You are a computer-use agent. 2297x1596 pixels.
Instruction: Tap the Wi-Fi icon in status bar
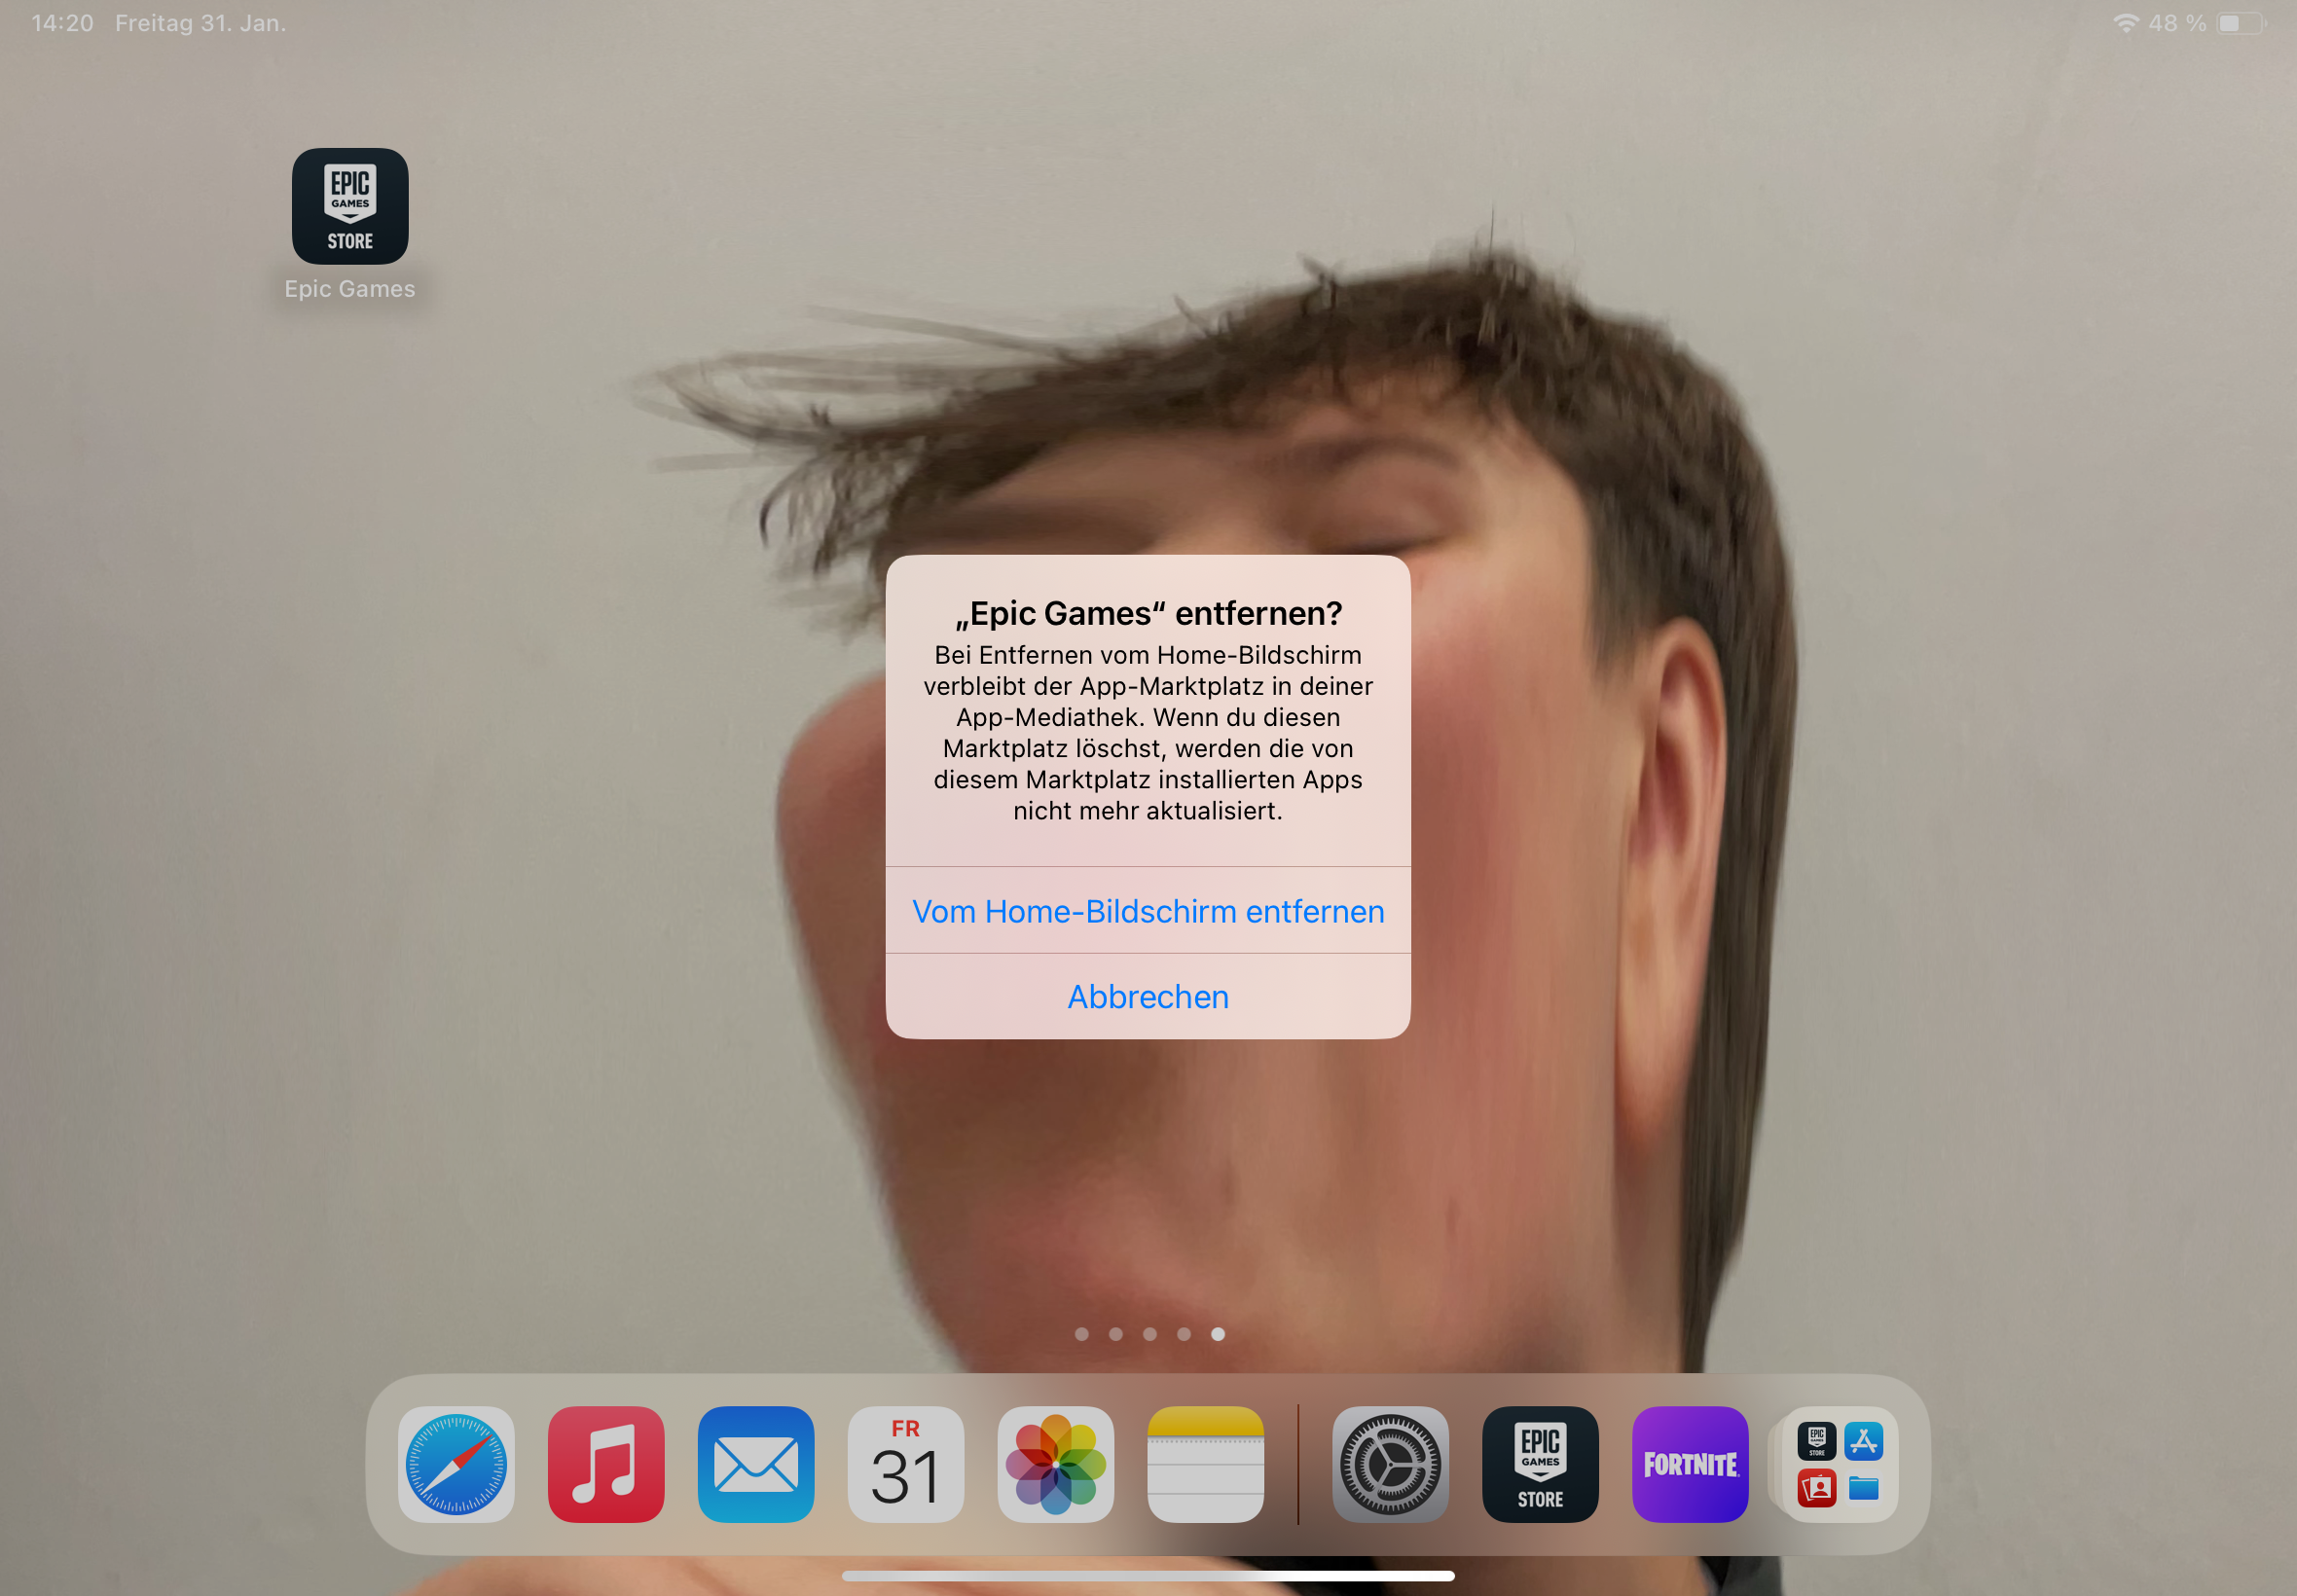[x=2125, y=23]
